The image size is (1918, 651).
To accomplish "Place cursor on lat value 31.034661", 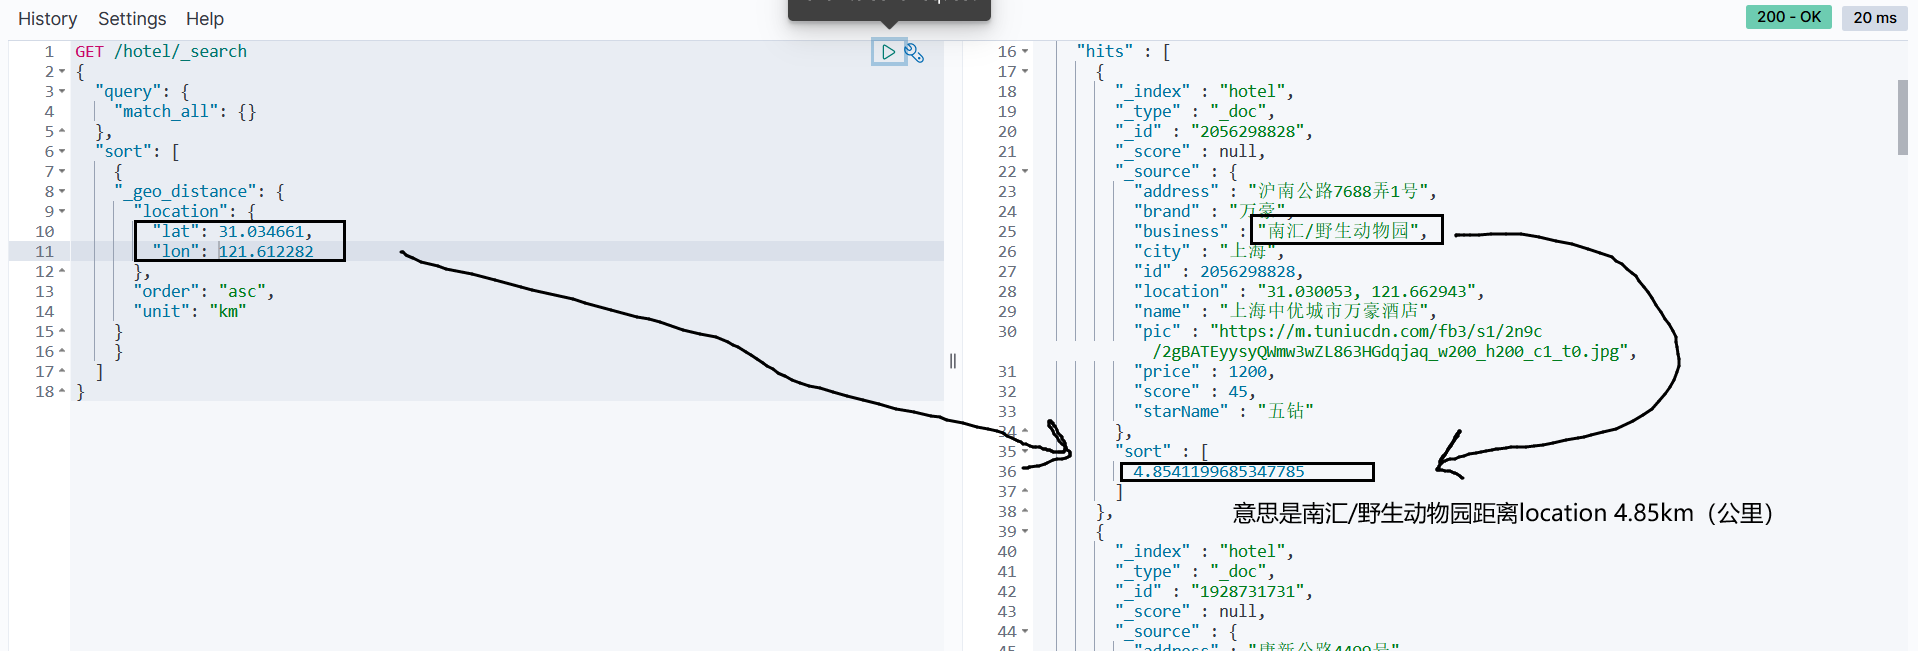I will pos(261,231).
